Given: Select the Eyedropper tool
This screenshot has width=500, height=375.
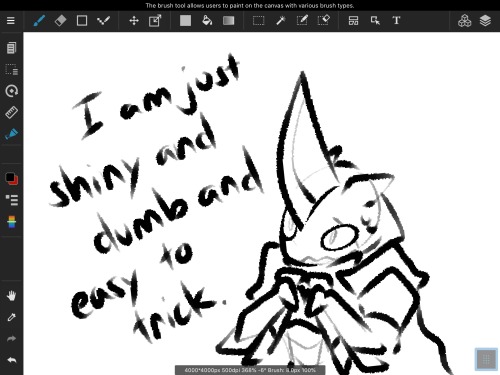Looking at the screenshot, I should pos(12,317).
